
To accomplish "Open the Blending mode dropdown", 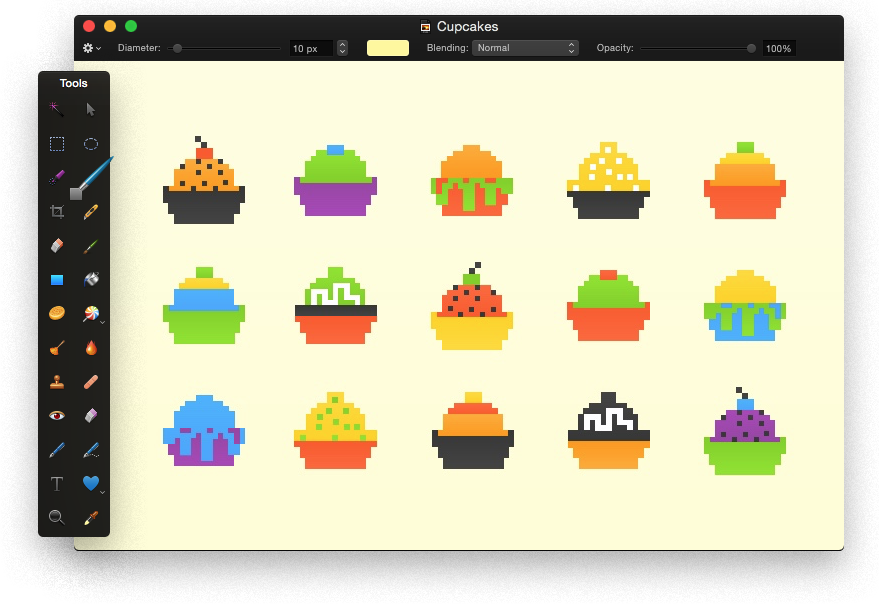I will click(525, 47).
